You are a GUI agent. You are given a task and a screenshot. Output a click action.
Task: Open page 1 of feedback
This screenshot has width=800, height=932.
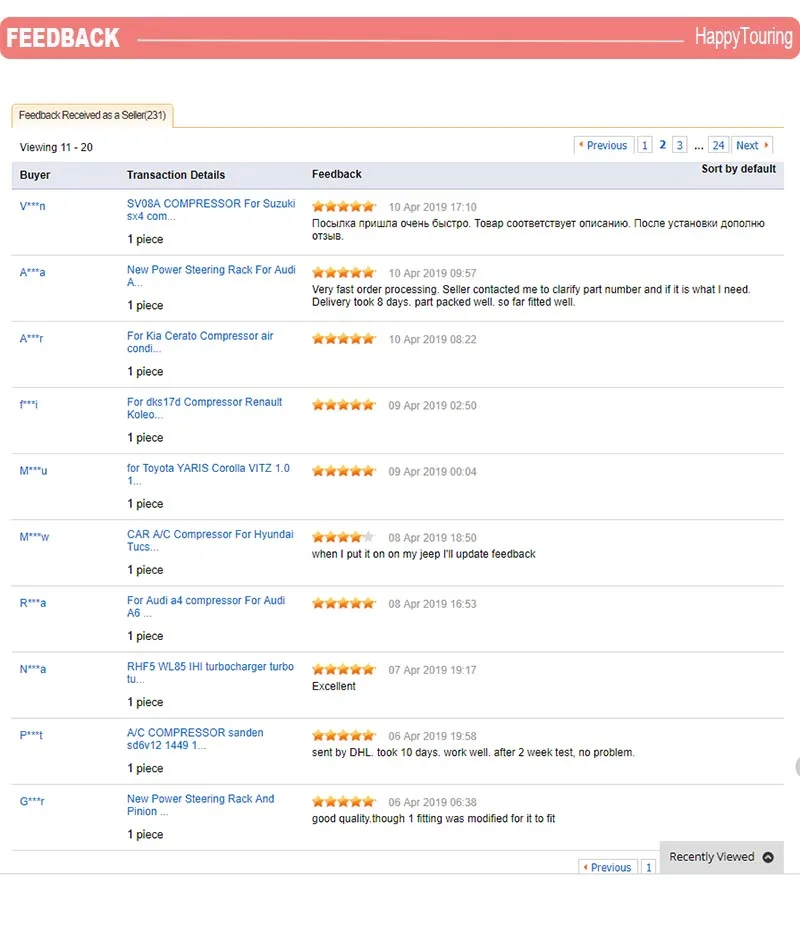pyautogui.click(x=645, y=146)
